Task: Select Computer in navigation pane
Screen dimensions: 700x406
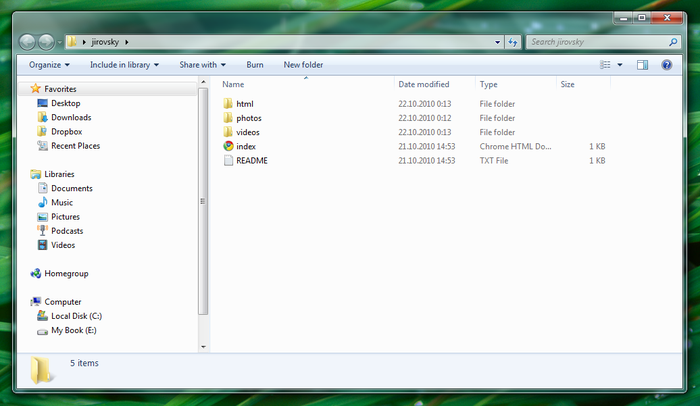Action: 62,302
